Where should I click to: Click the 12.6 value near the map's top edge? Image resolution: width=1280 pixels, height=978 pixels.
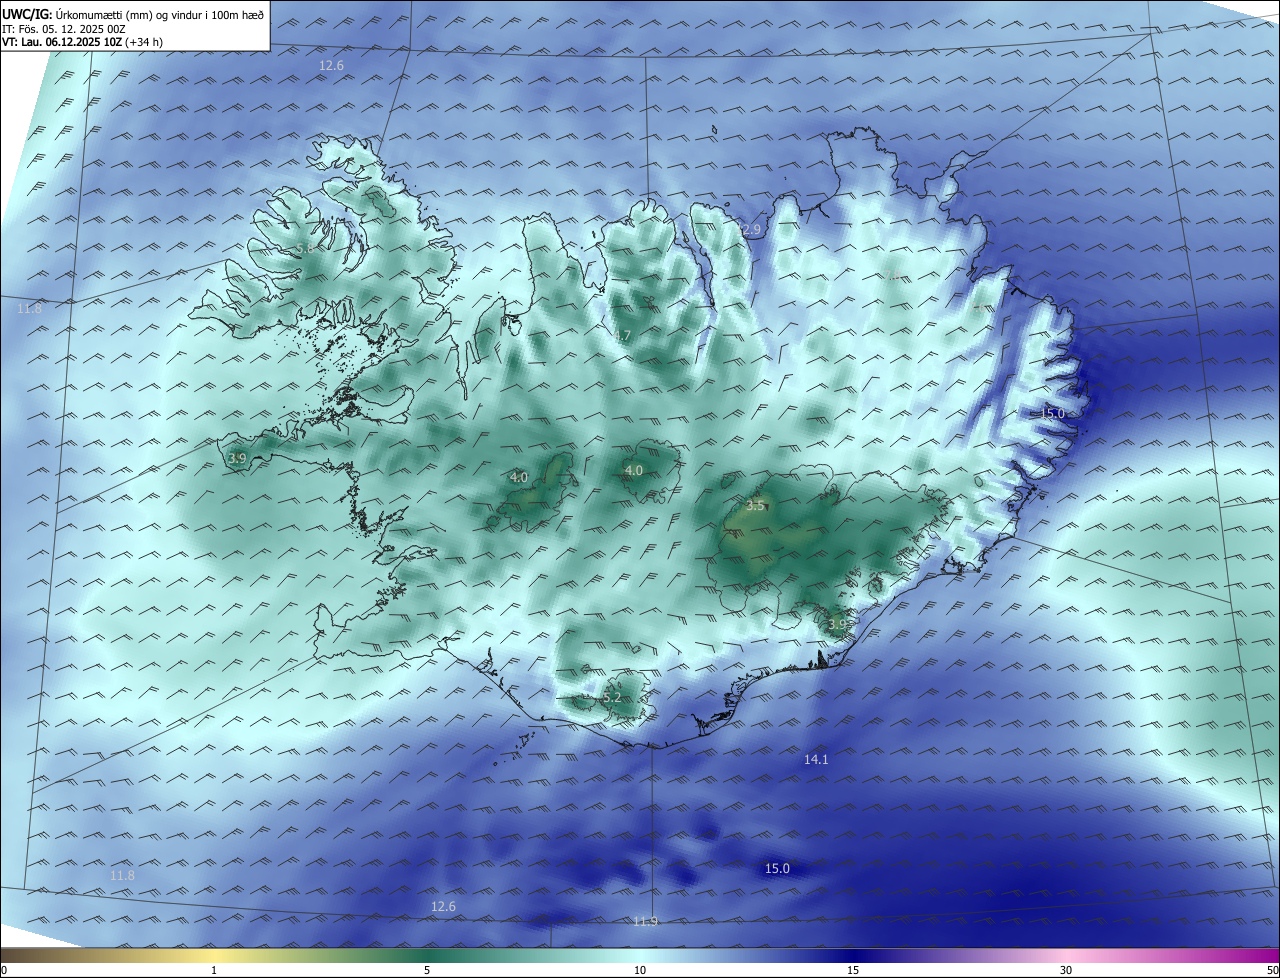tap(331, 66)
